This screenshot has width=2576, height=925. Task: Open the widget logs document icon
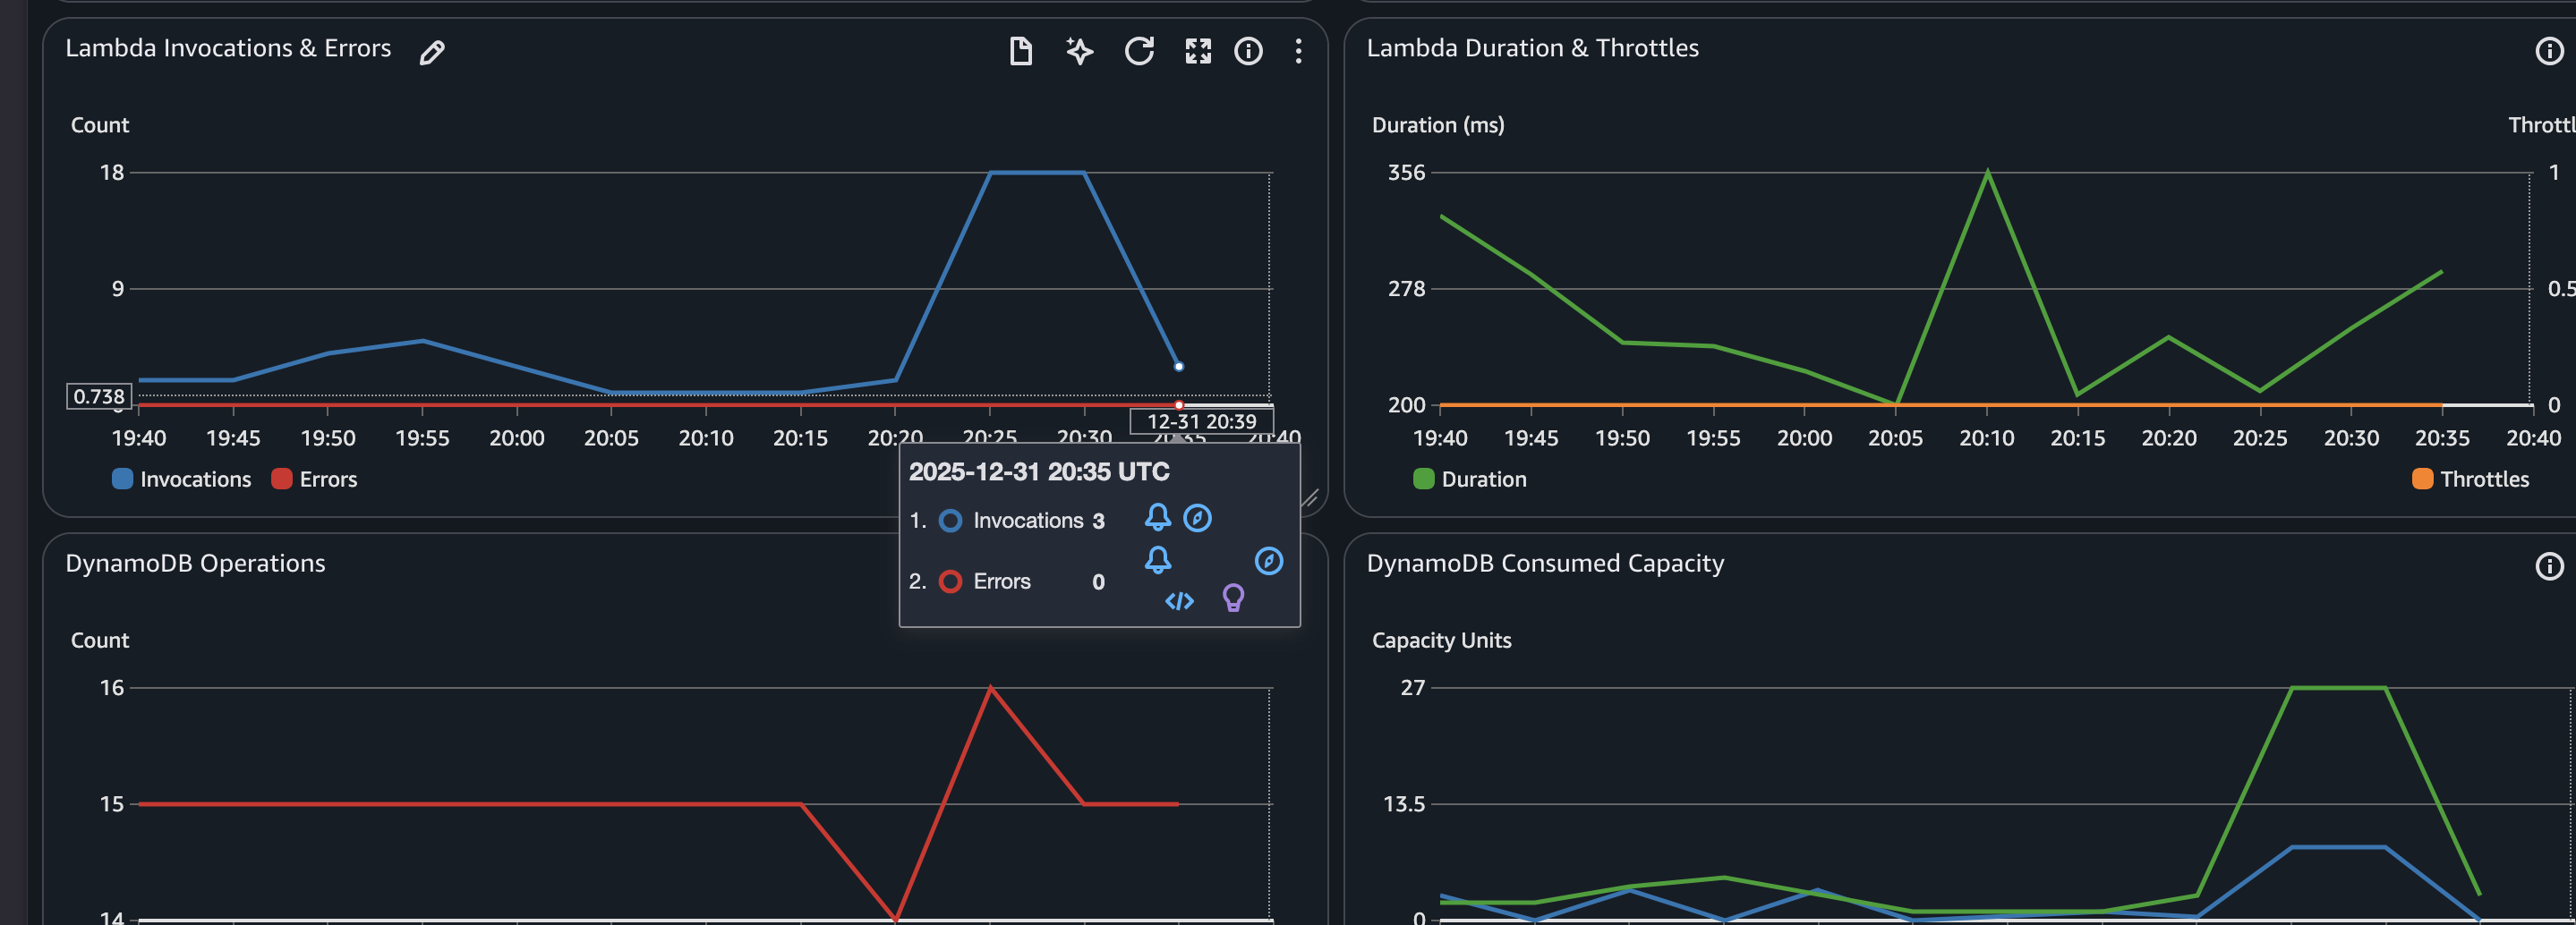coord(1021,51)
